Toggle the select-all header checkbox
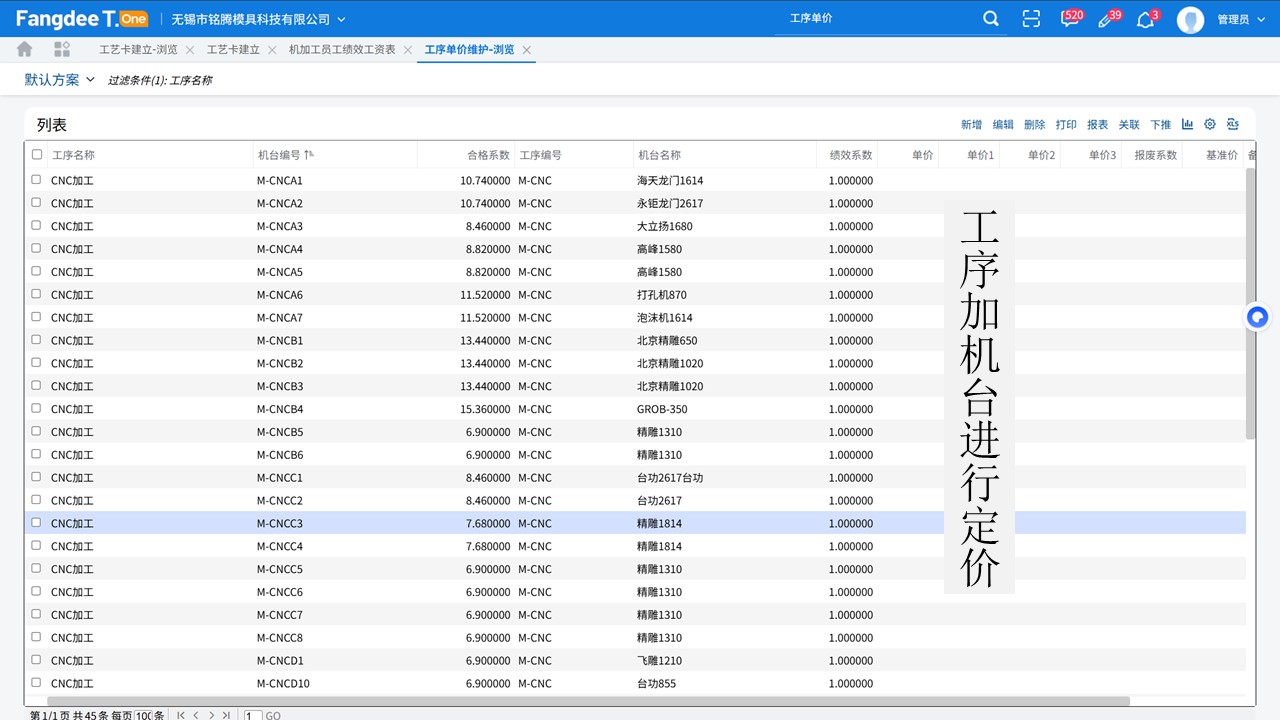This screenshot has width=1280, height=720. pyautogui.click(x=37, y=155)
